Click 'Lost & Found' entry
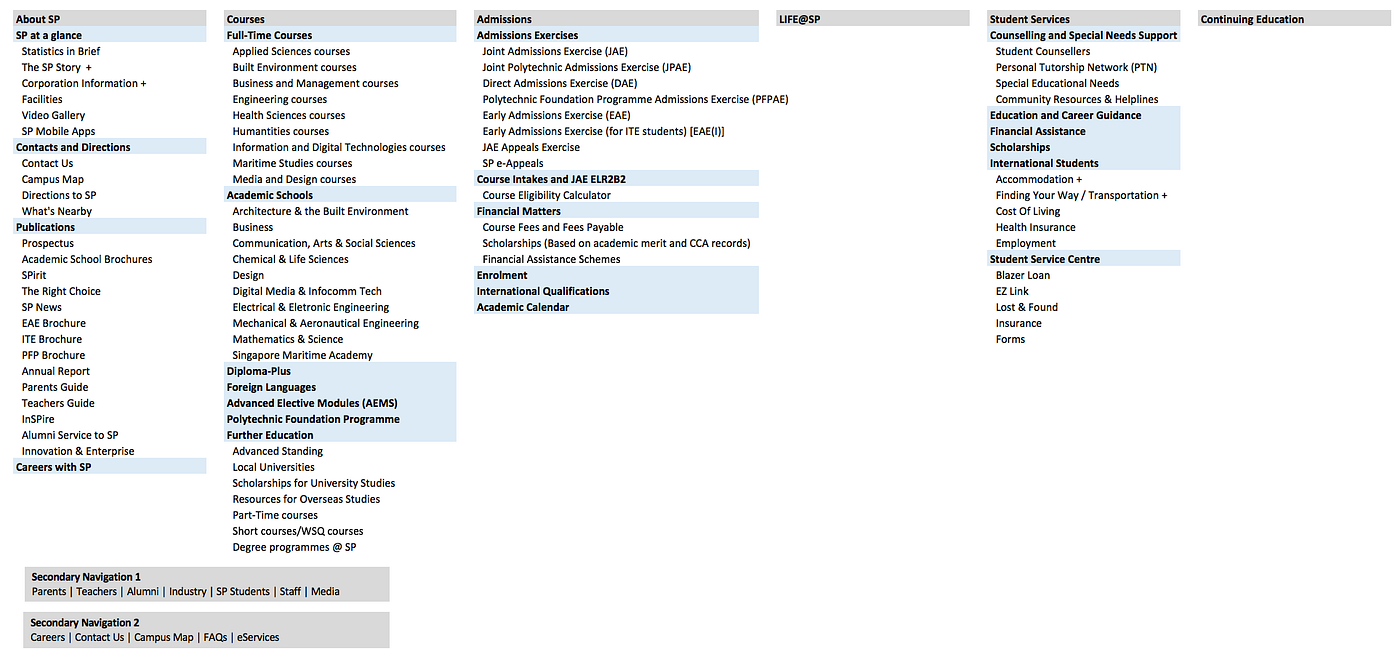This screenshot has height=664, width=1400. coord(1027,307)
